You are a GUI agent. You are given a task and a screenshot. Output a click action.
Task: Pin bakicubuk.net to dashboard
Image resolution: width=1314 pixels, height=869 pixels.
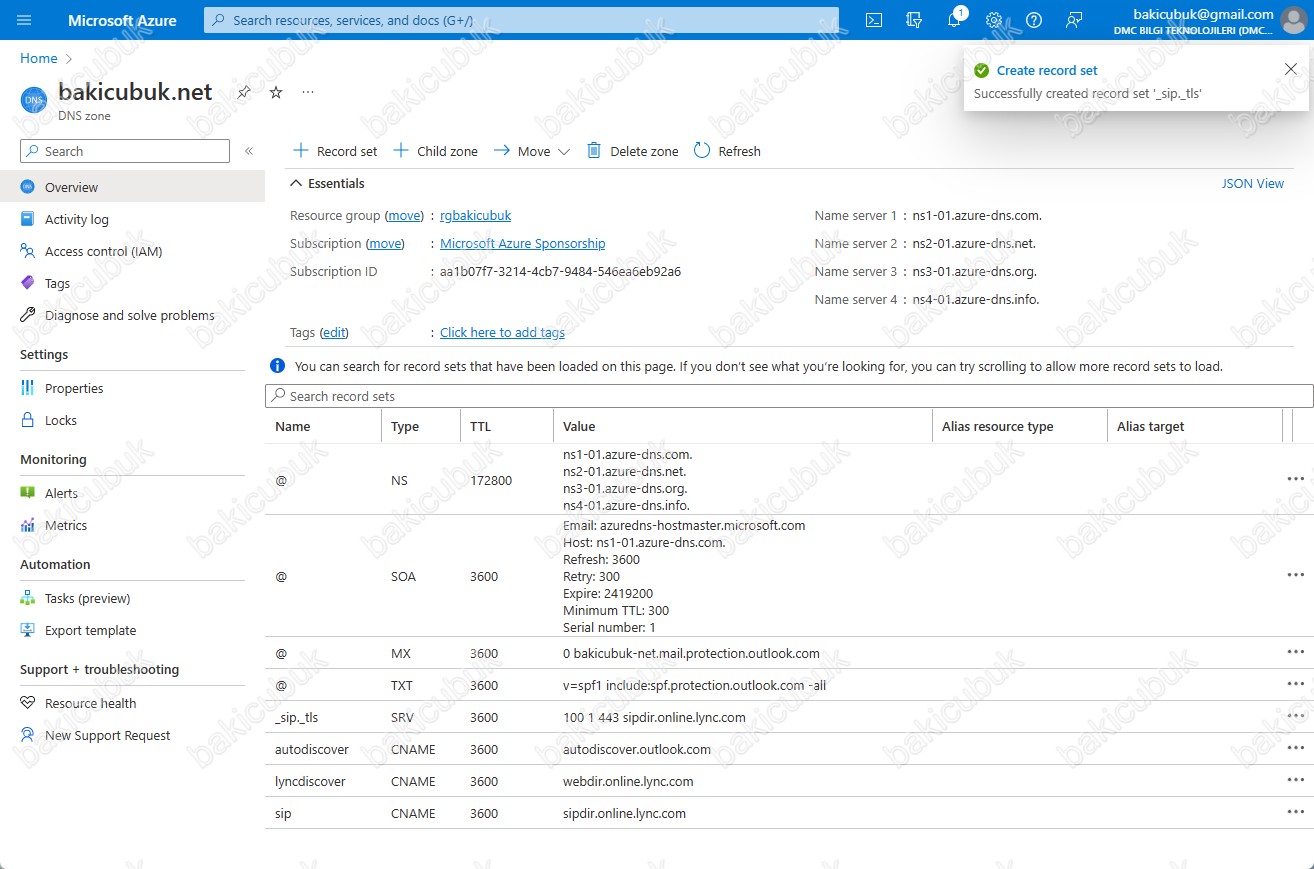tap(244, 92)
